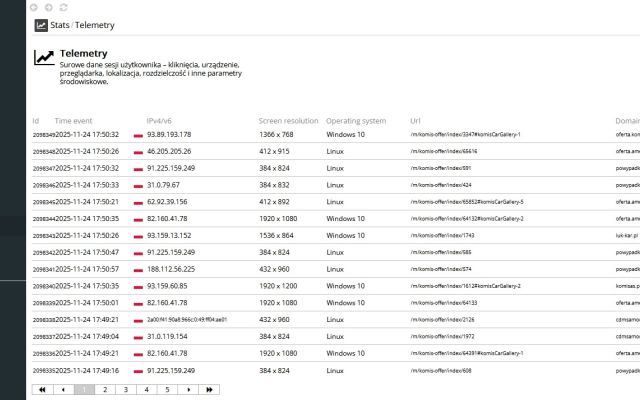Go to previous page arrow
Screen dimensions: 640x400
63,390
